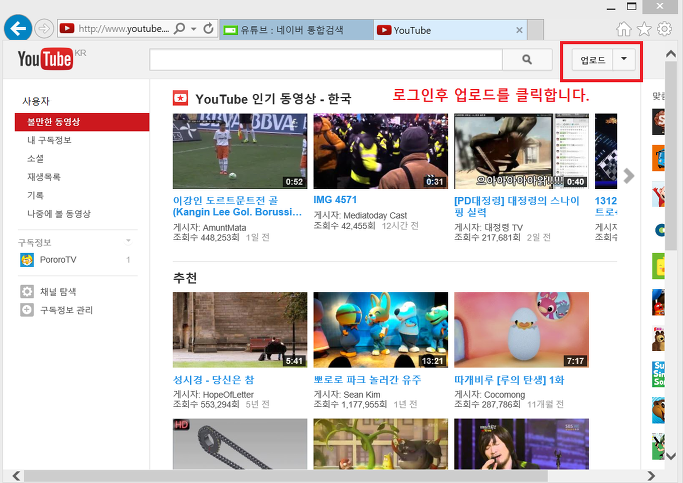Open the favorites star icon
This screenshot has width=683, height=483.
tap(644, 29)
